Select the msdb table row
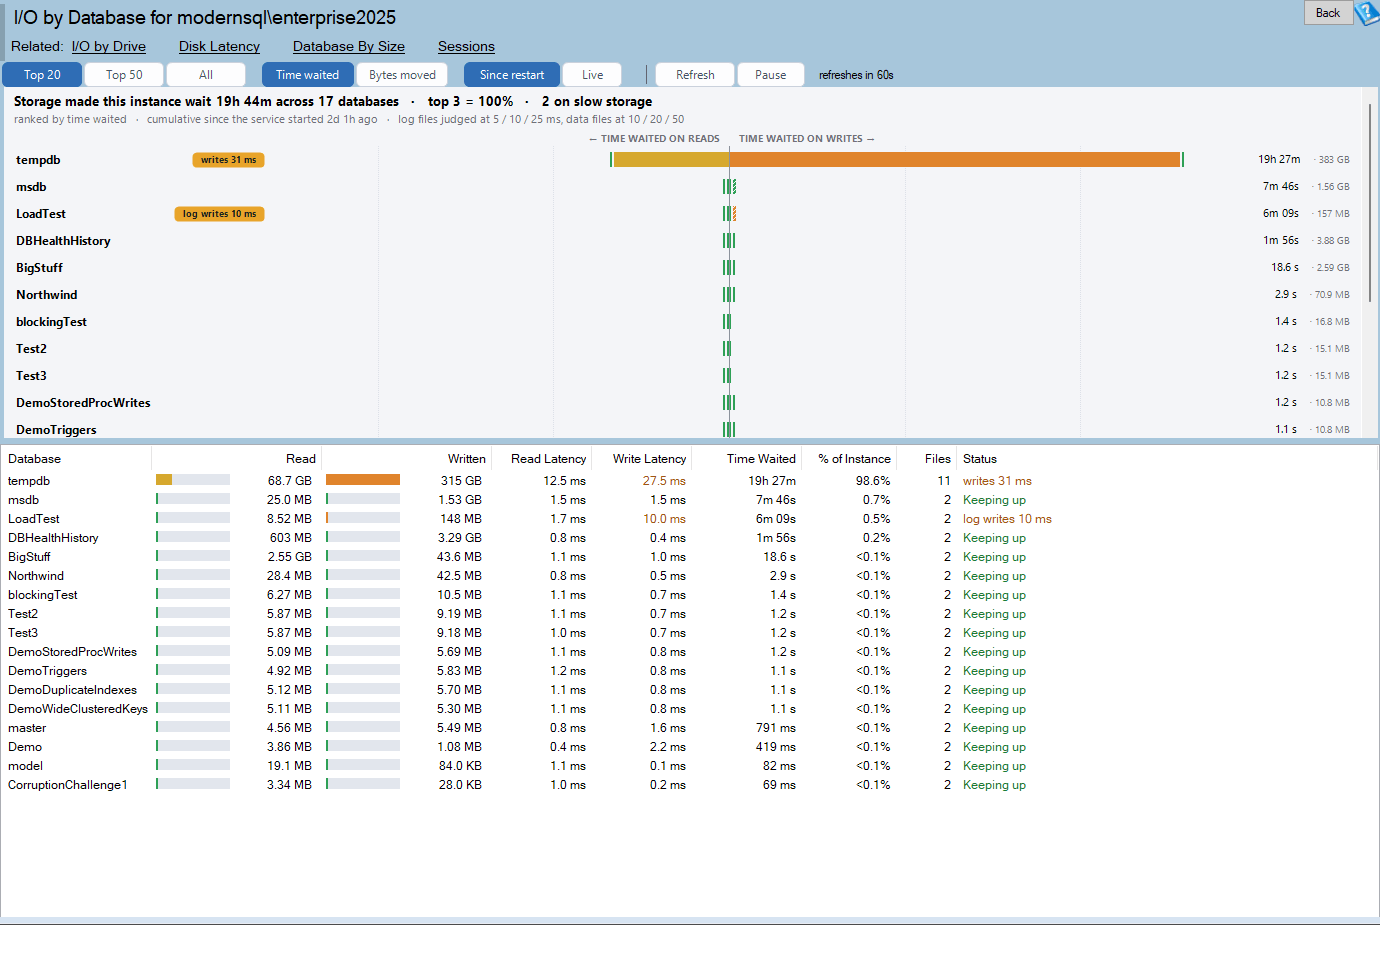 coord(689,500)
